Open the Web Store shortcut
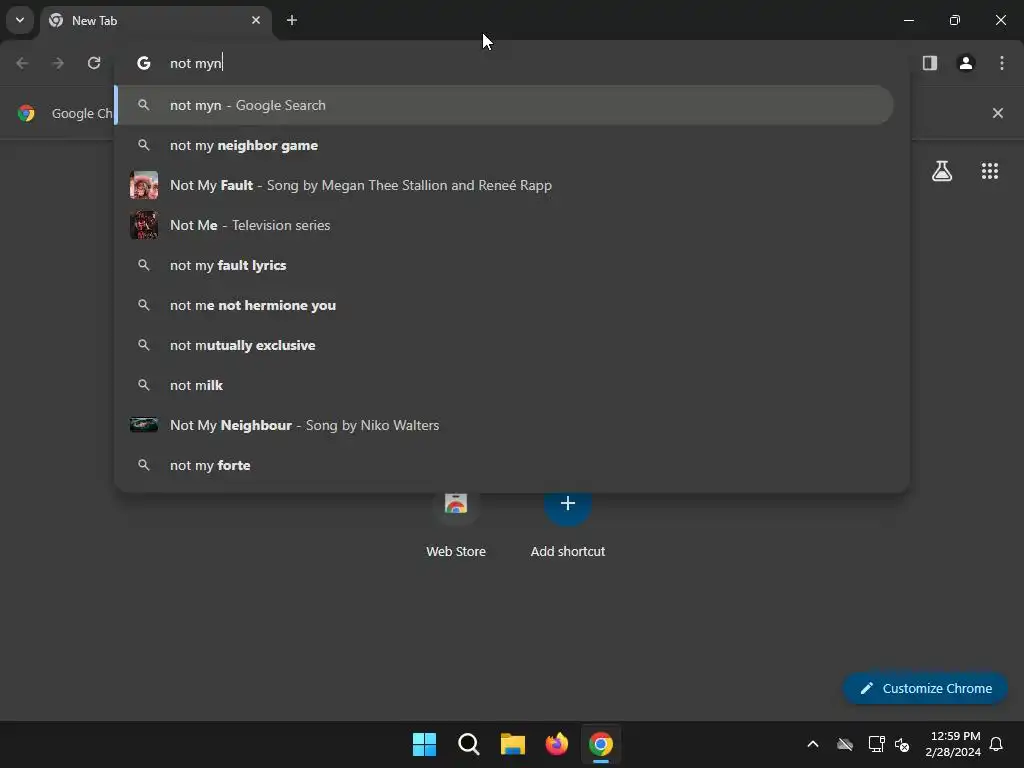This screenshot has height=768, width=1024. click(456, 522)
